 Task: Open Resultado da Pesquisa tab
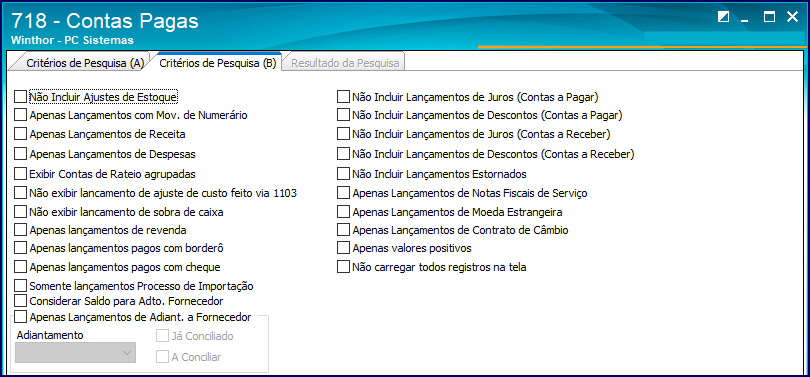(345, 64)
